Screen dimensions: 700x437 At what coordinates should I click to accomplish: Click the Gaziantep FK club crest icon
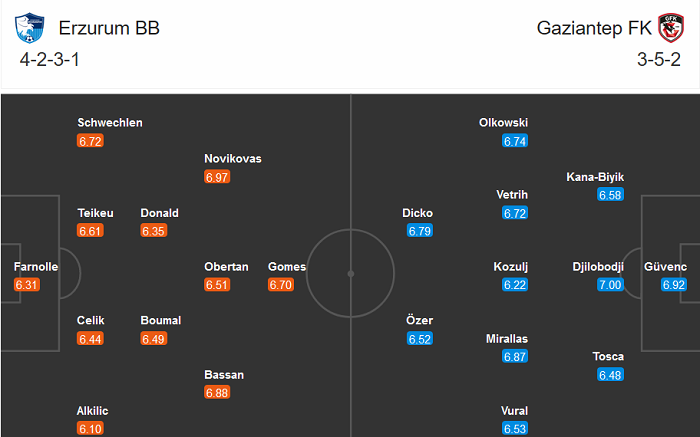(670, 29)
